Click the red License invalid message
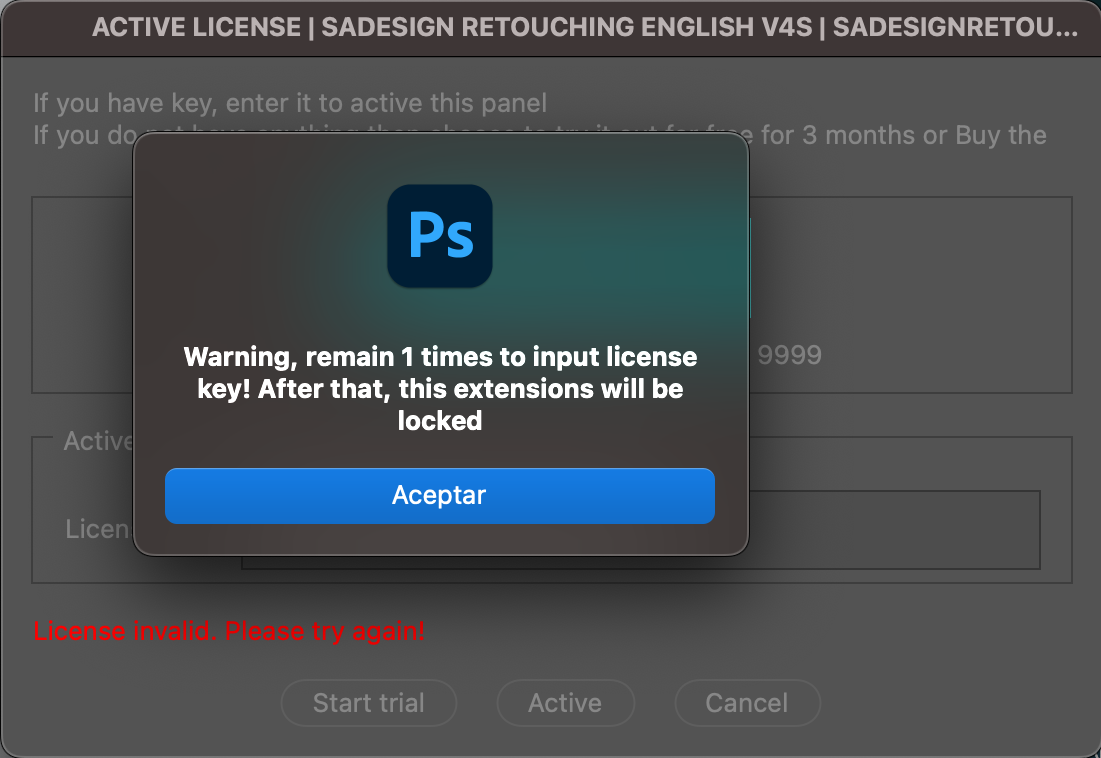Screen dimensions: 1101x758 click(229, 631)
